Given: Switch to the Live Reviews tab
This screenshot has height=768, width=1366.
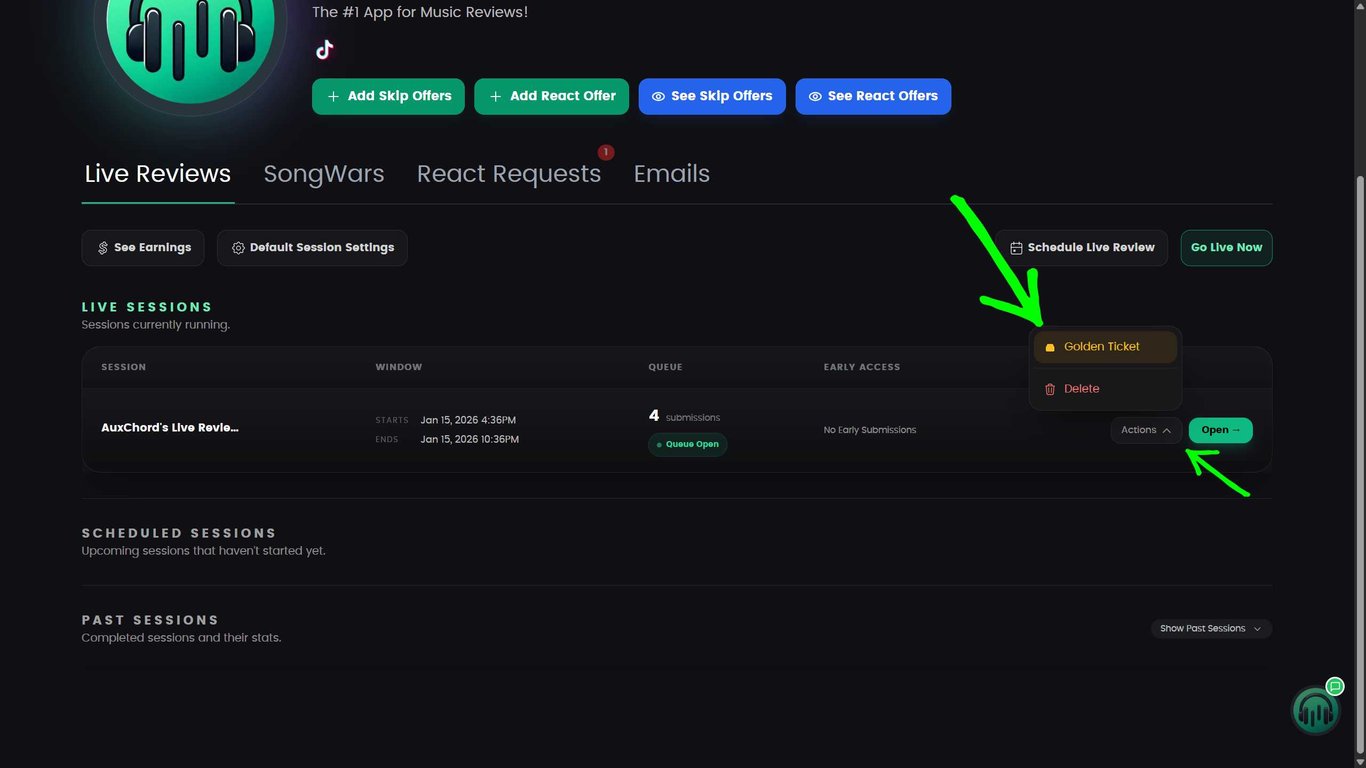Looking at the screenshot, I should pyautogui.click(x=158, y=174).
